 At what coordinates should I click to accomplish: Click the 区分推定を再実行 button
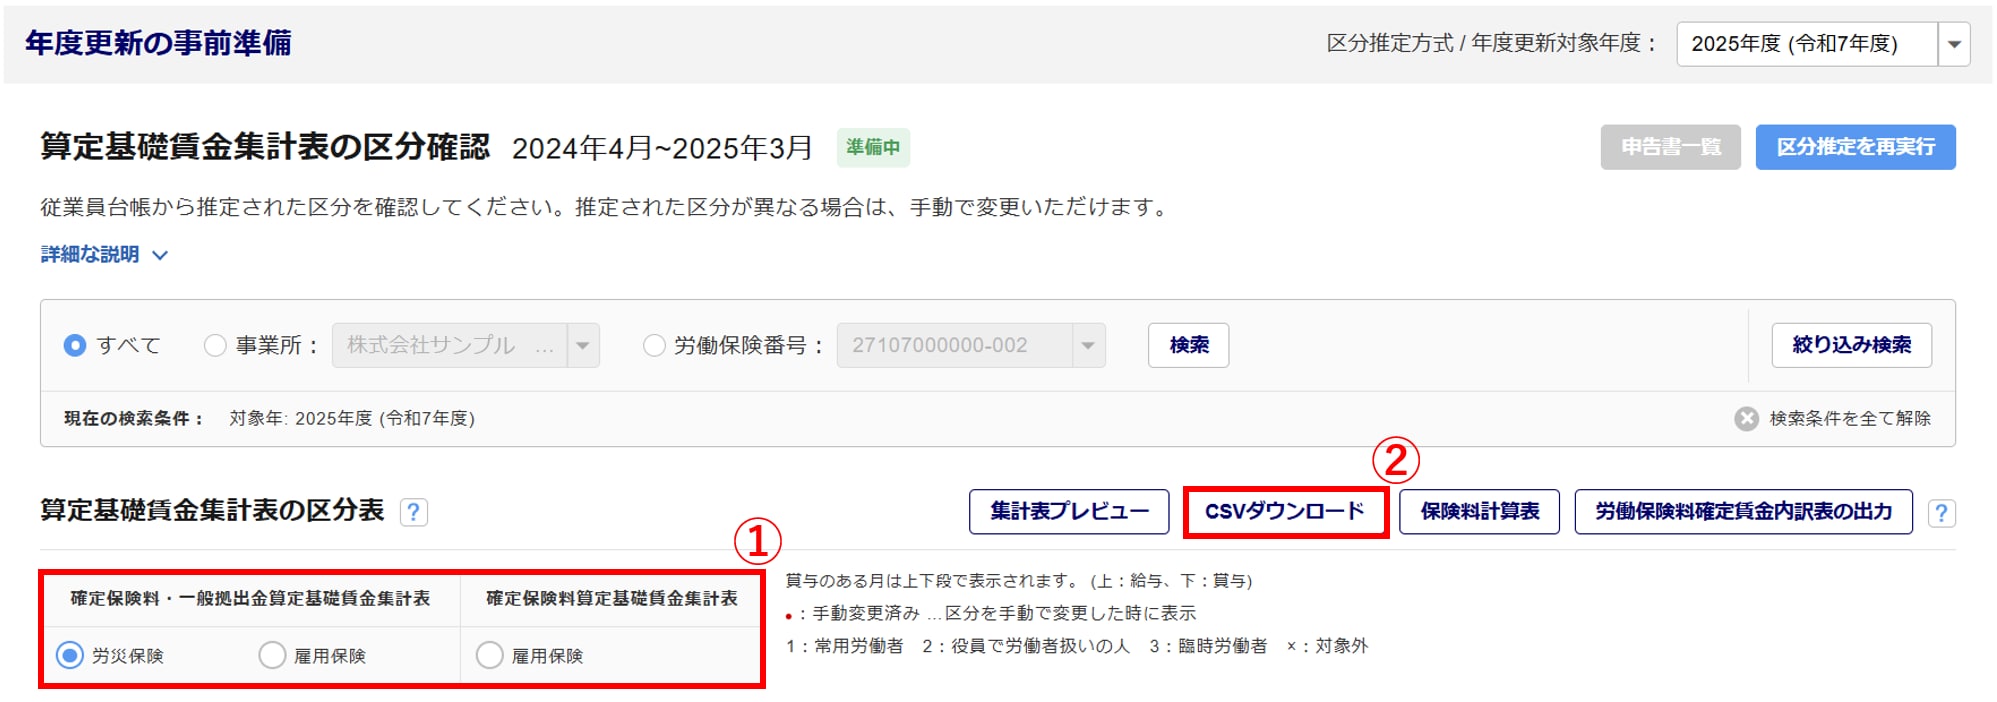1855,147
